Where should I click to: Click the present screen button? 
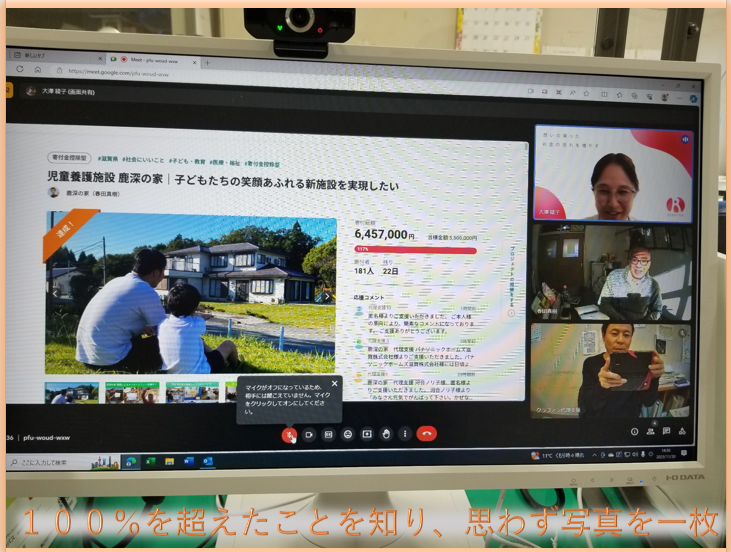[366, 434]
